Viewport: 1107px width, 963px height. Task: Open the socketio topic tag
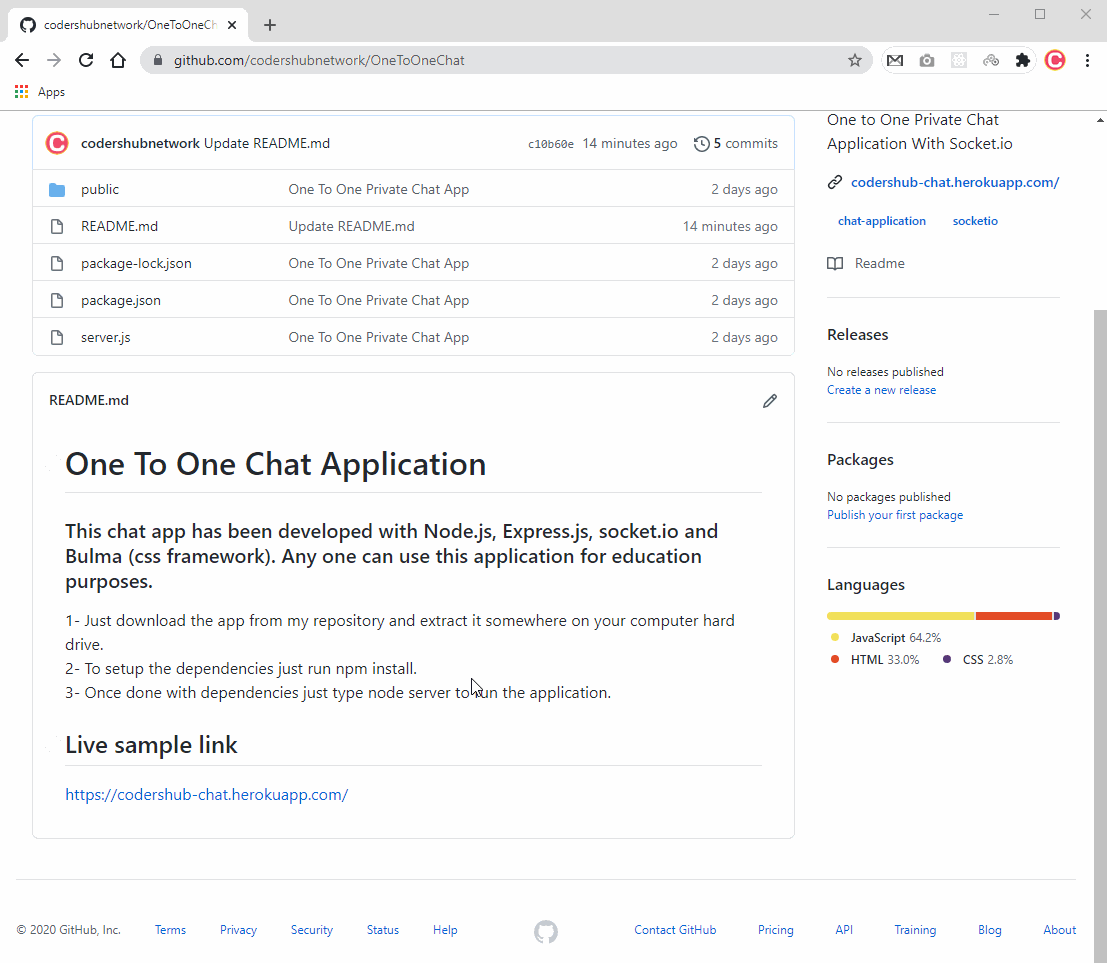[975, 221]
